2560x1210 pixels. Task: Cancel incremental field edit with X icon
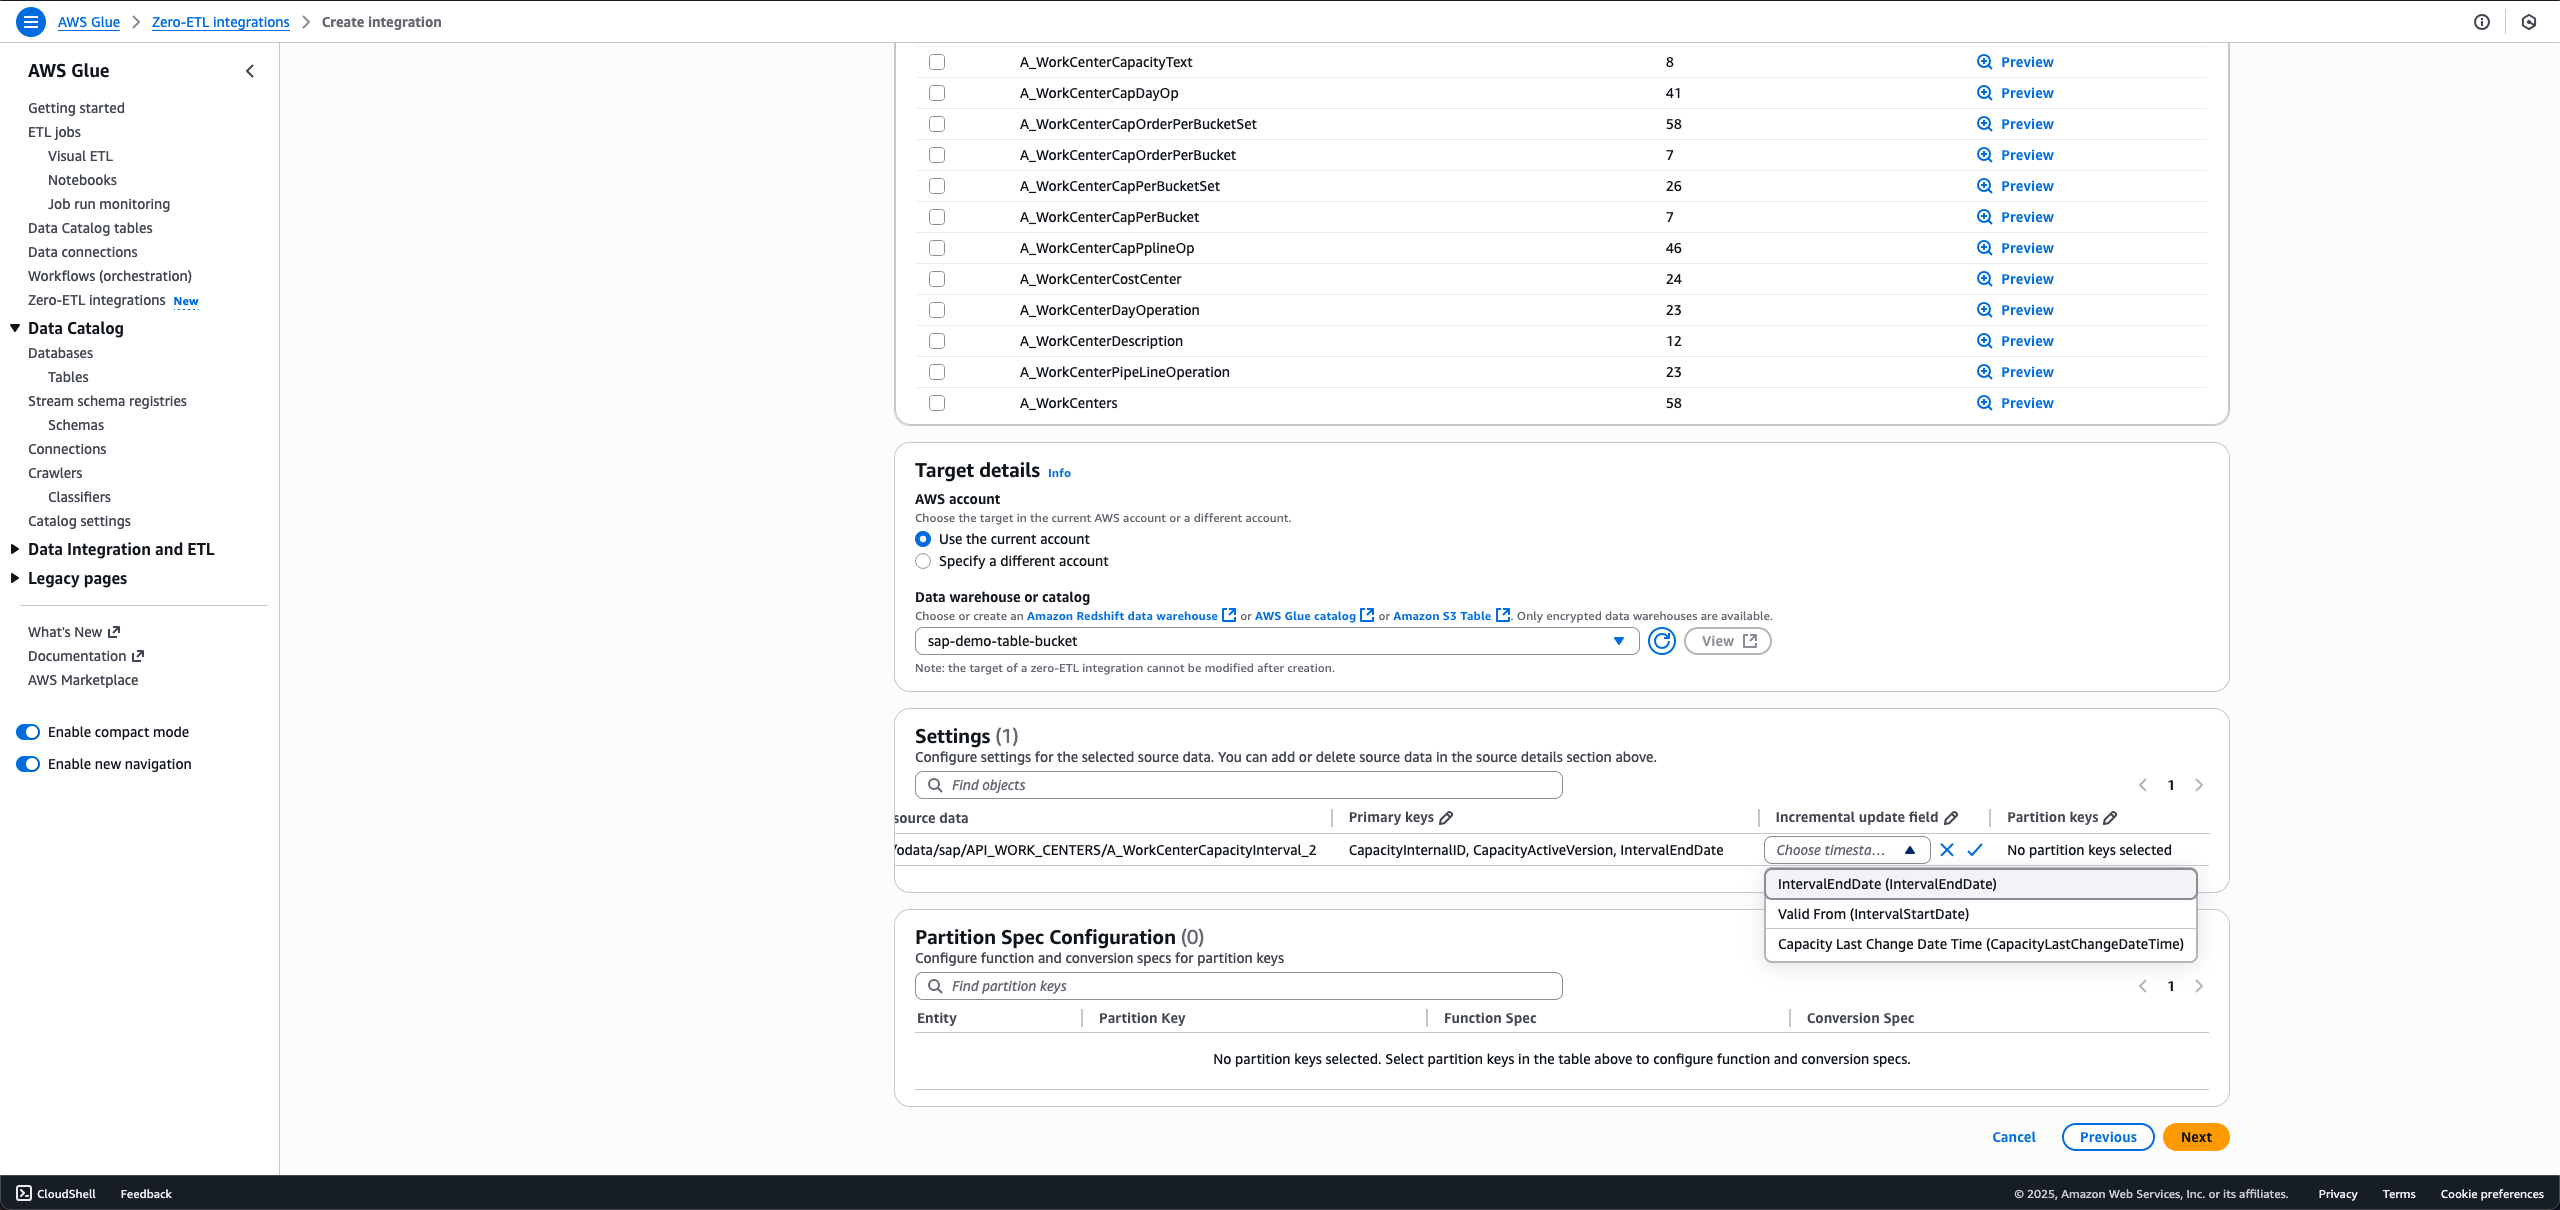pos(1946,850)
